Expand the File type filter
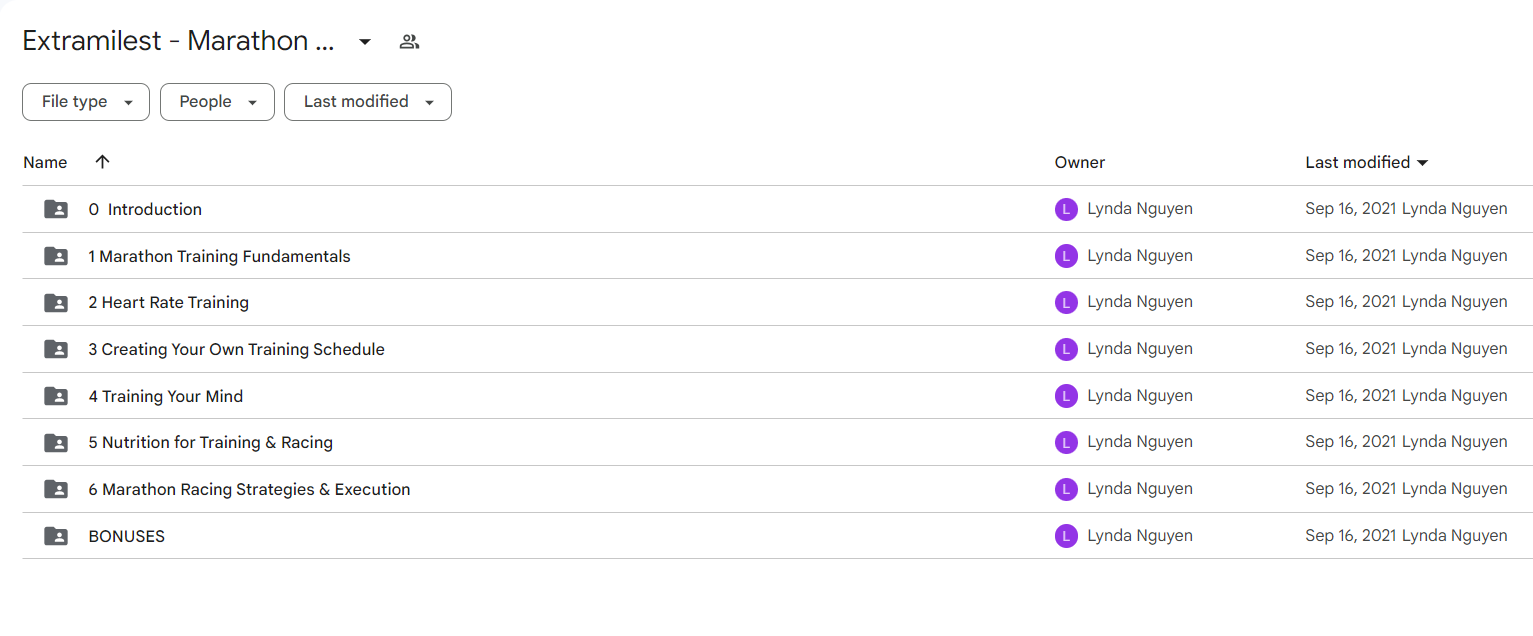Viewport: 1533px width, 636px height. (86, 102)
